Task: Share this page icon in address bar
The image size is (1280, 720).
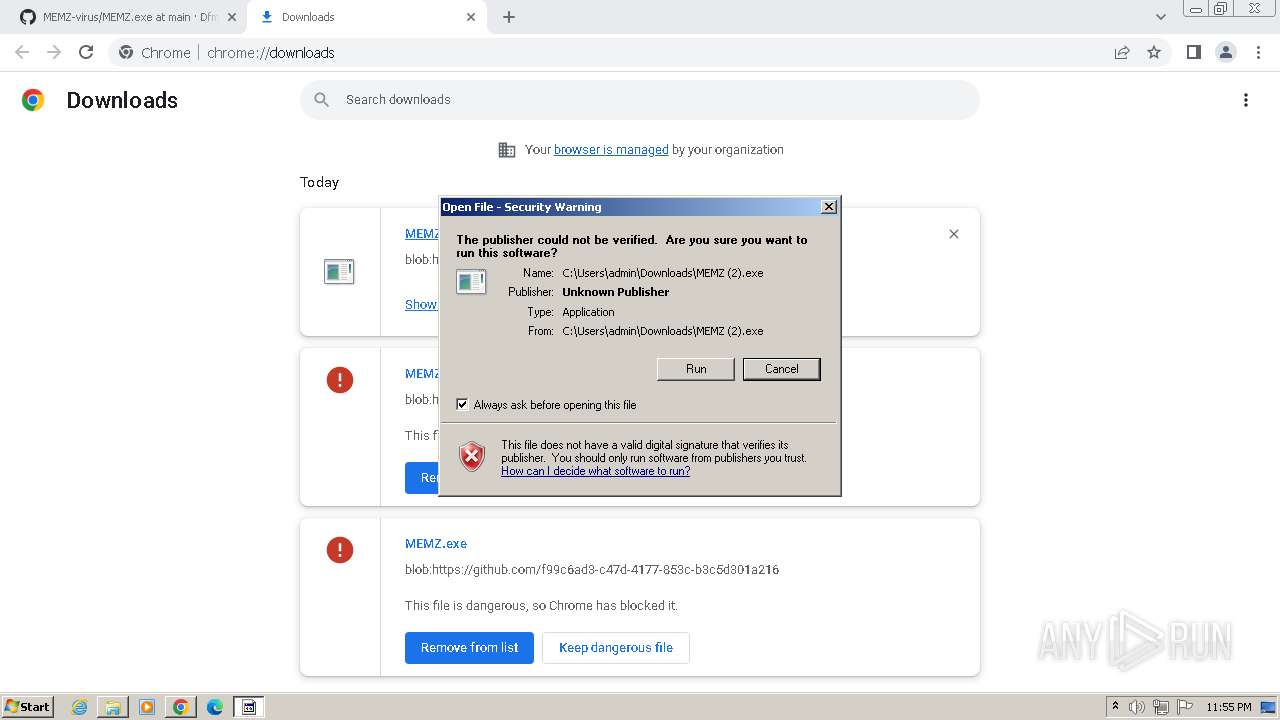Action: tap(1122, 53)
